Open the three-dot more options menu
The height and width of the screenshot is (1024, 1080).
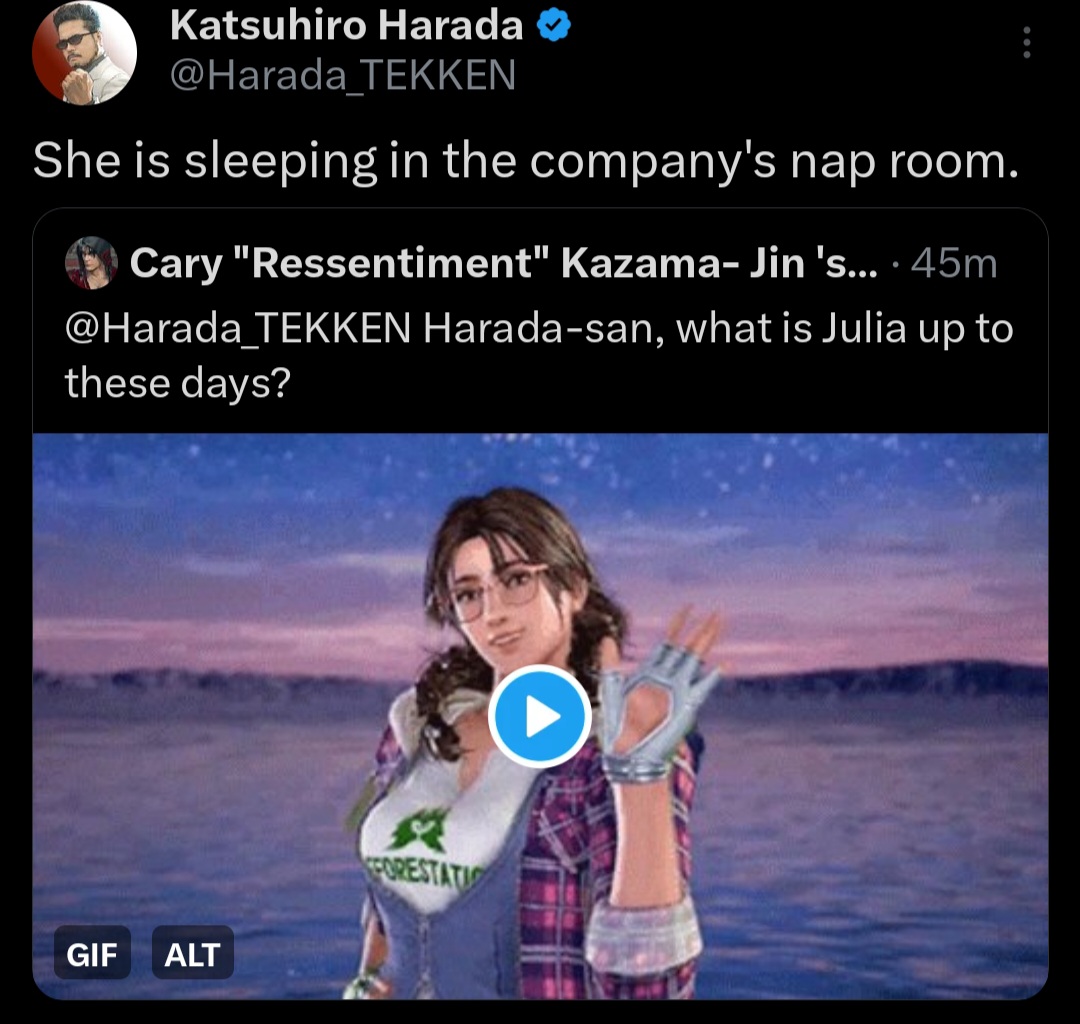point(1026,43)
